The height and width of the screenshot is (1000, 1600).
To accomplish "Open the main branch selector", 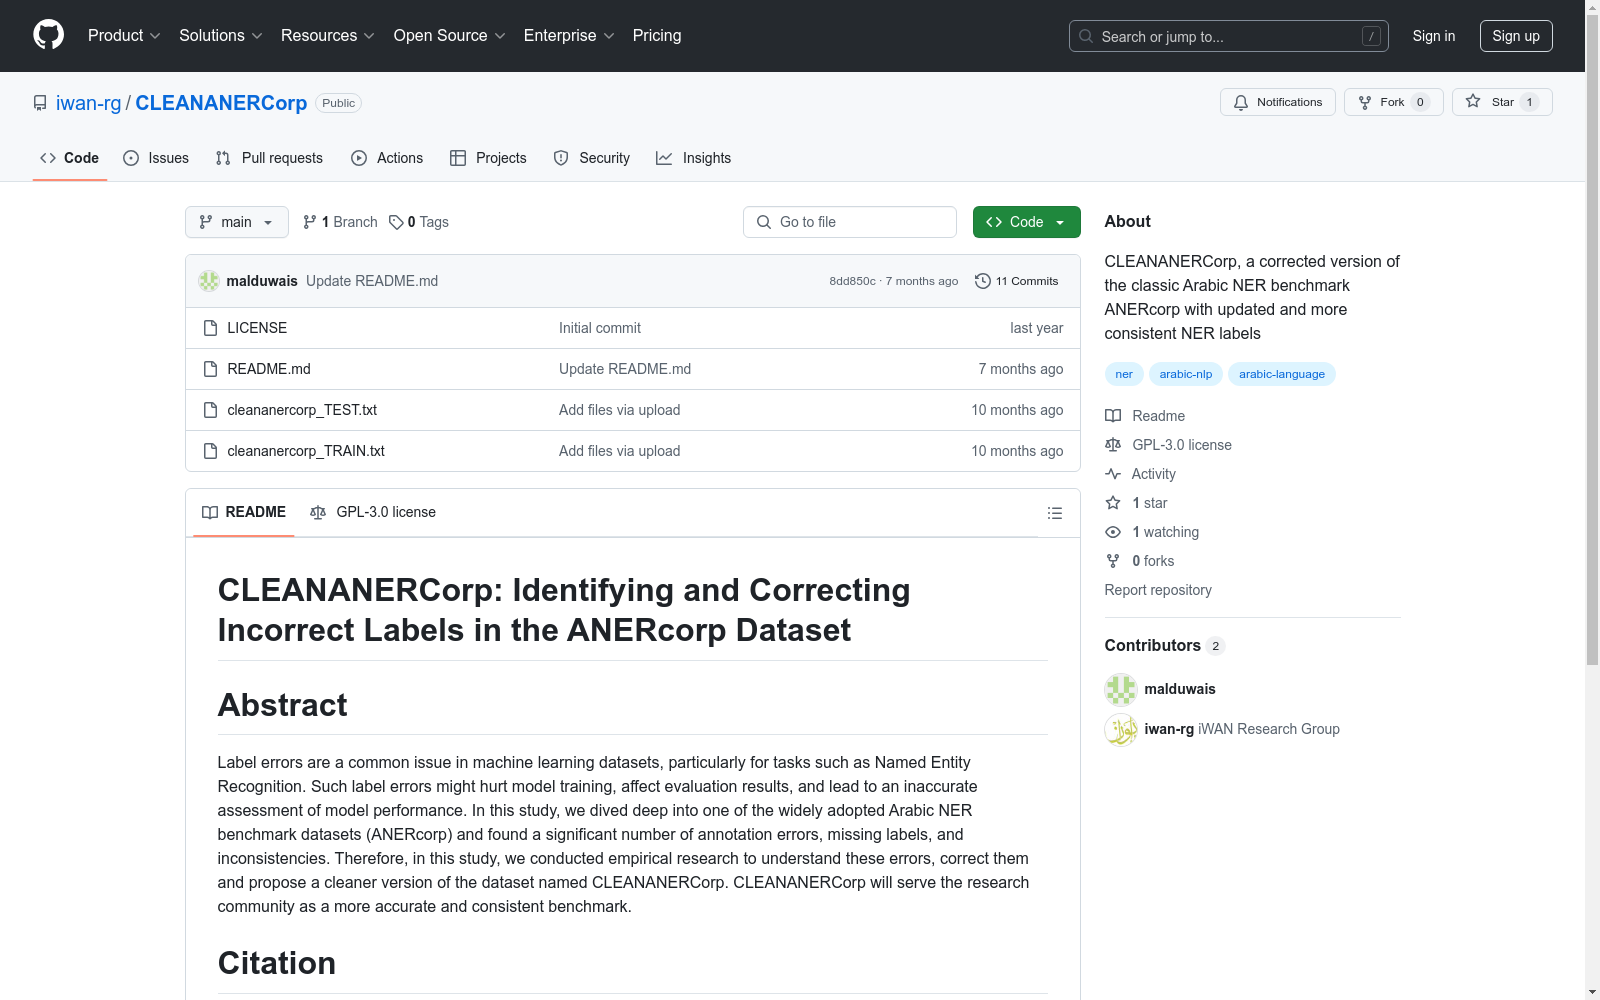I will coord(237,222).
